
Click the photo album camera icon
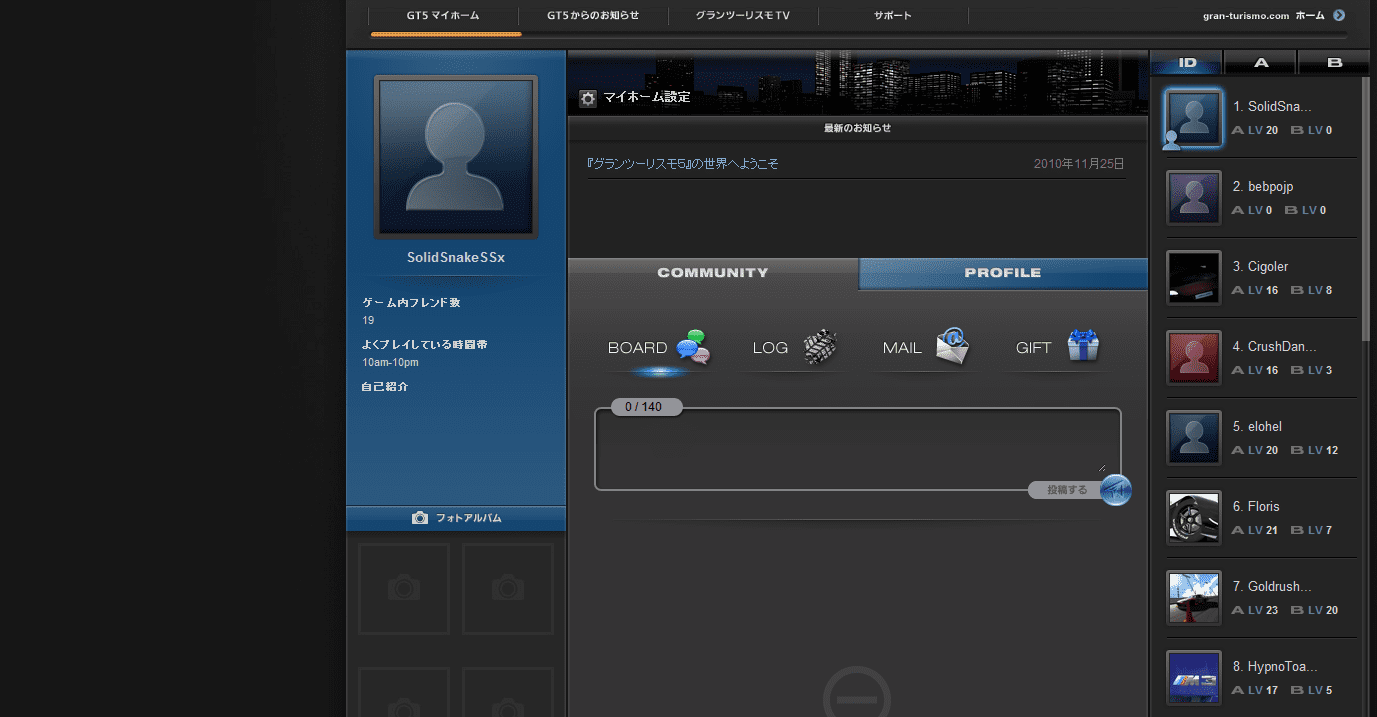420,518
